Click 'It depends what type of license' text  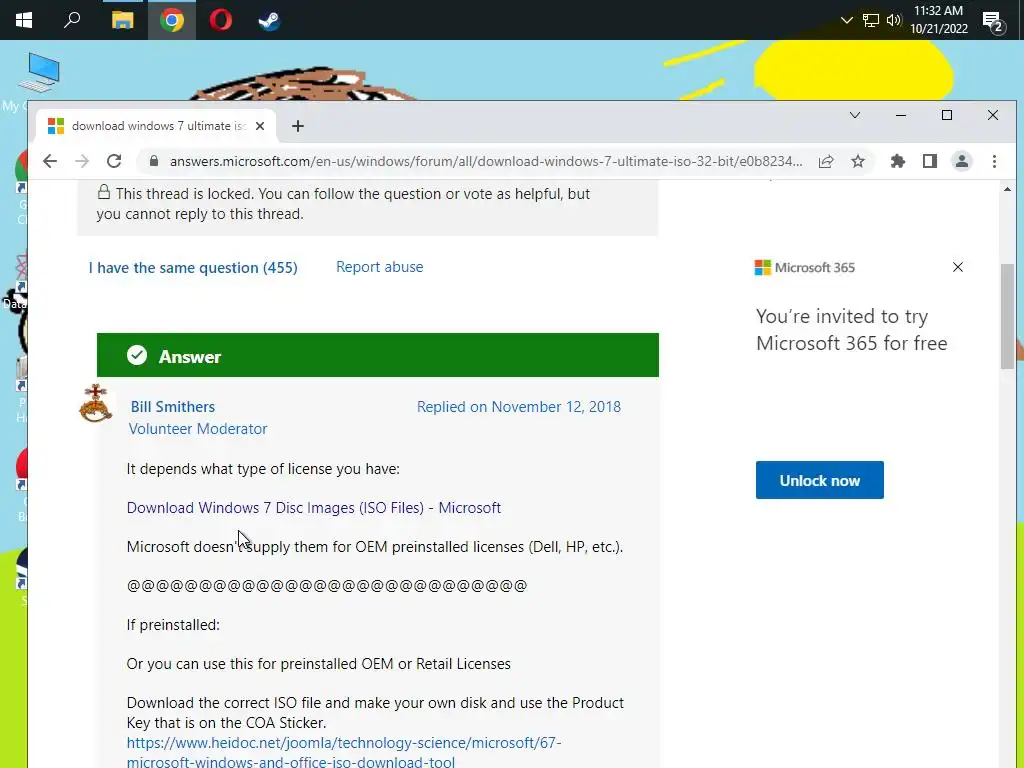[263, 469]
